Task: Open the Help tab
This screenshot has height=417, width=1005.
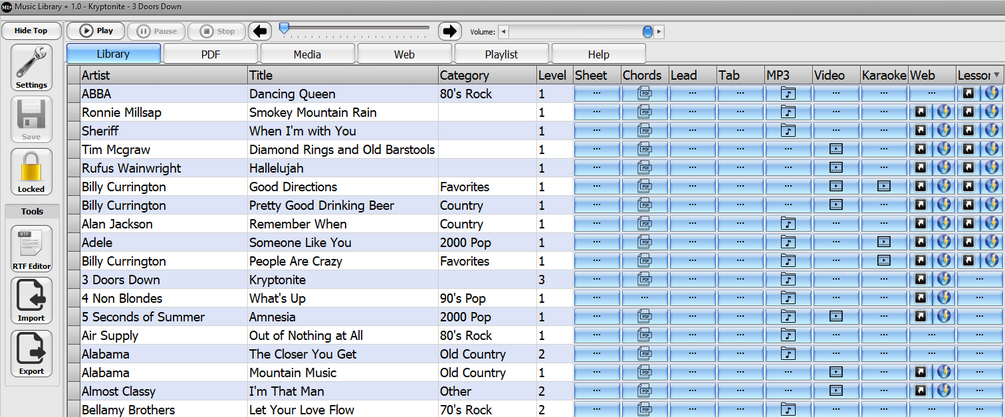Action: point(599,54)
